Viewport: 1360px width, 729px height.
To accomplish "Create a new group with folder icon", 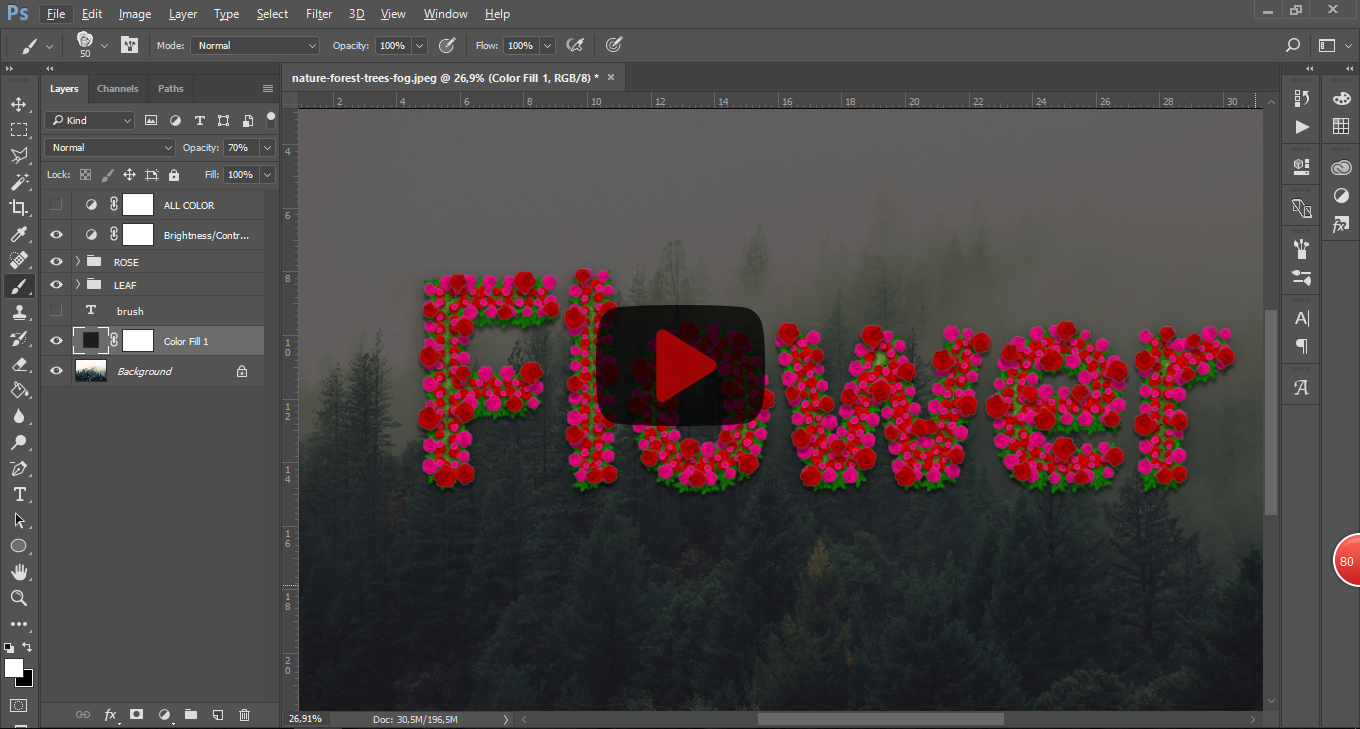I will [x=191, y=715].
